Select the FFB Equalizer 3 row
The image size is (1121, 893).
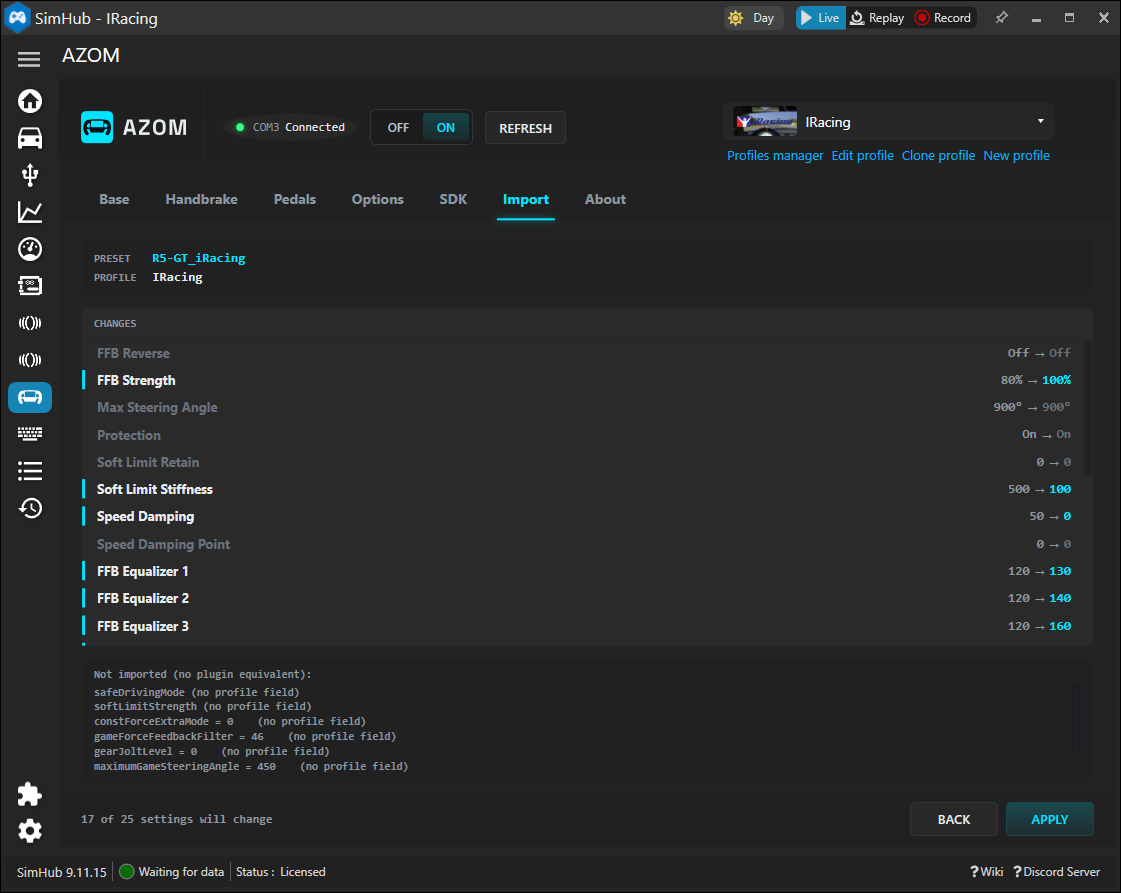[x=584, y=626]
